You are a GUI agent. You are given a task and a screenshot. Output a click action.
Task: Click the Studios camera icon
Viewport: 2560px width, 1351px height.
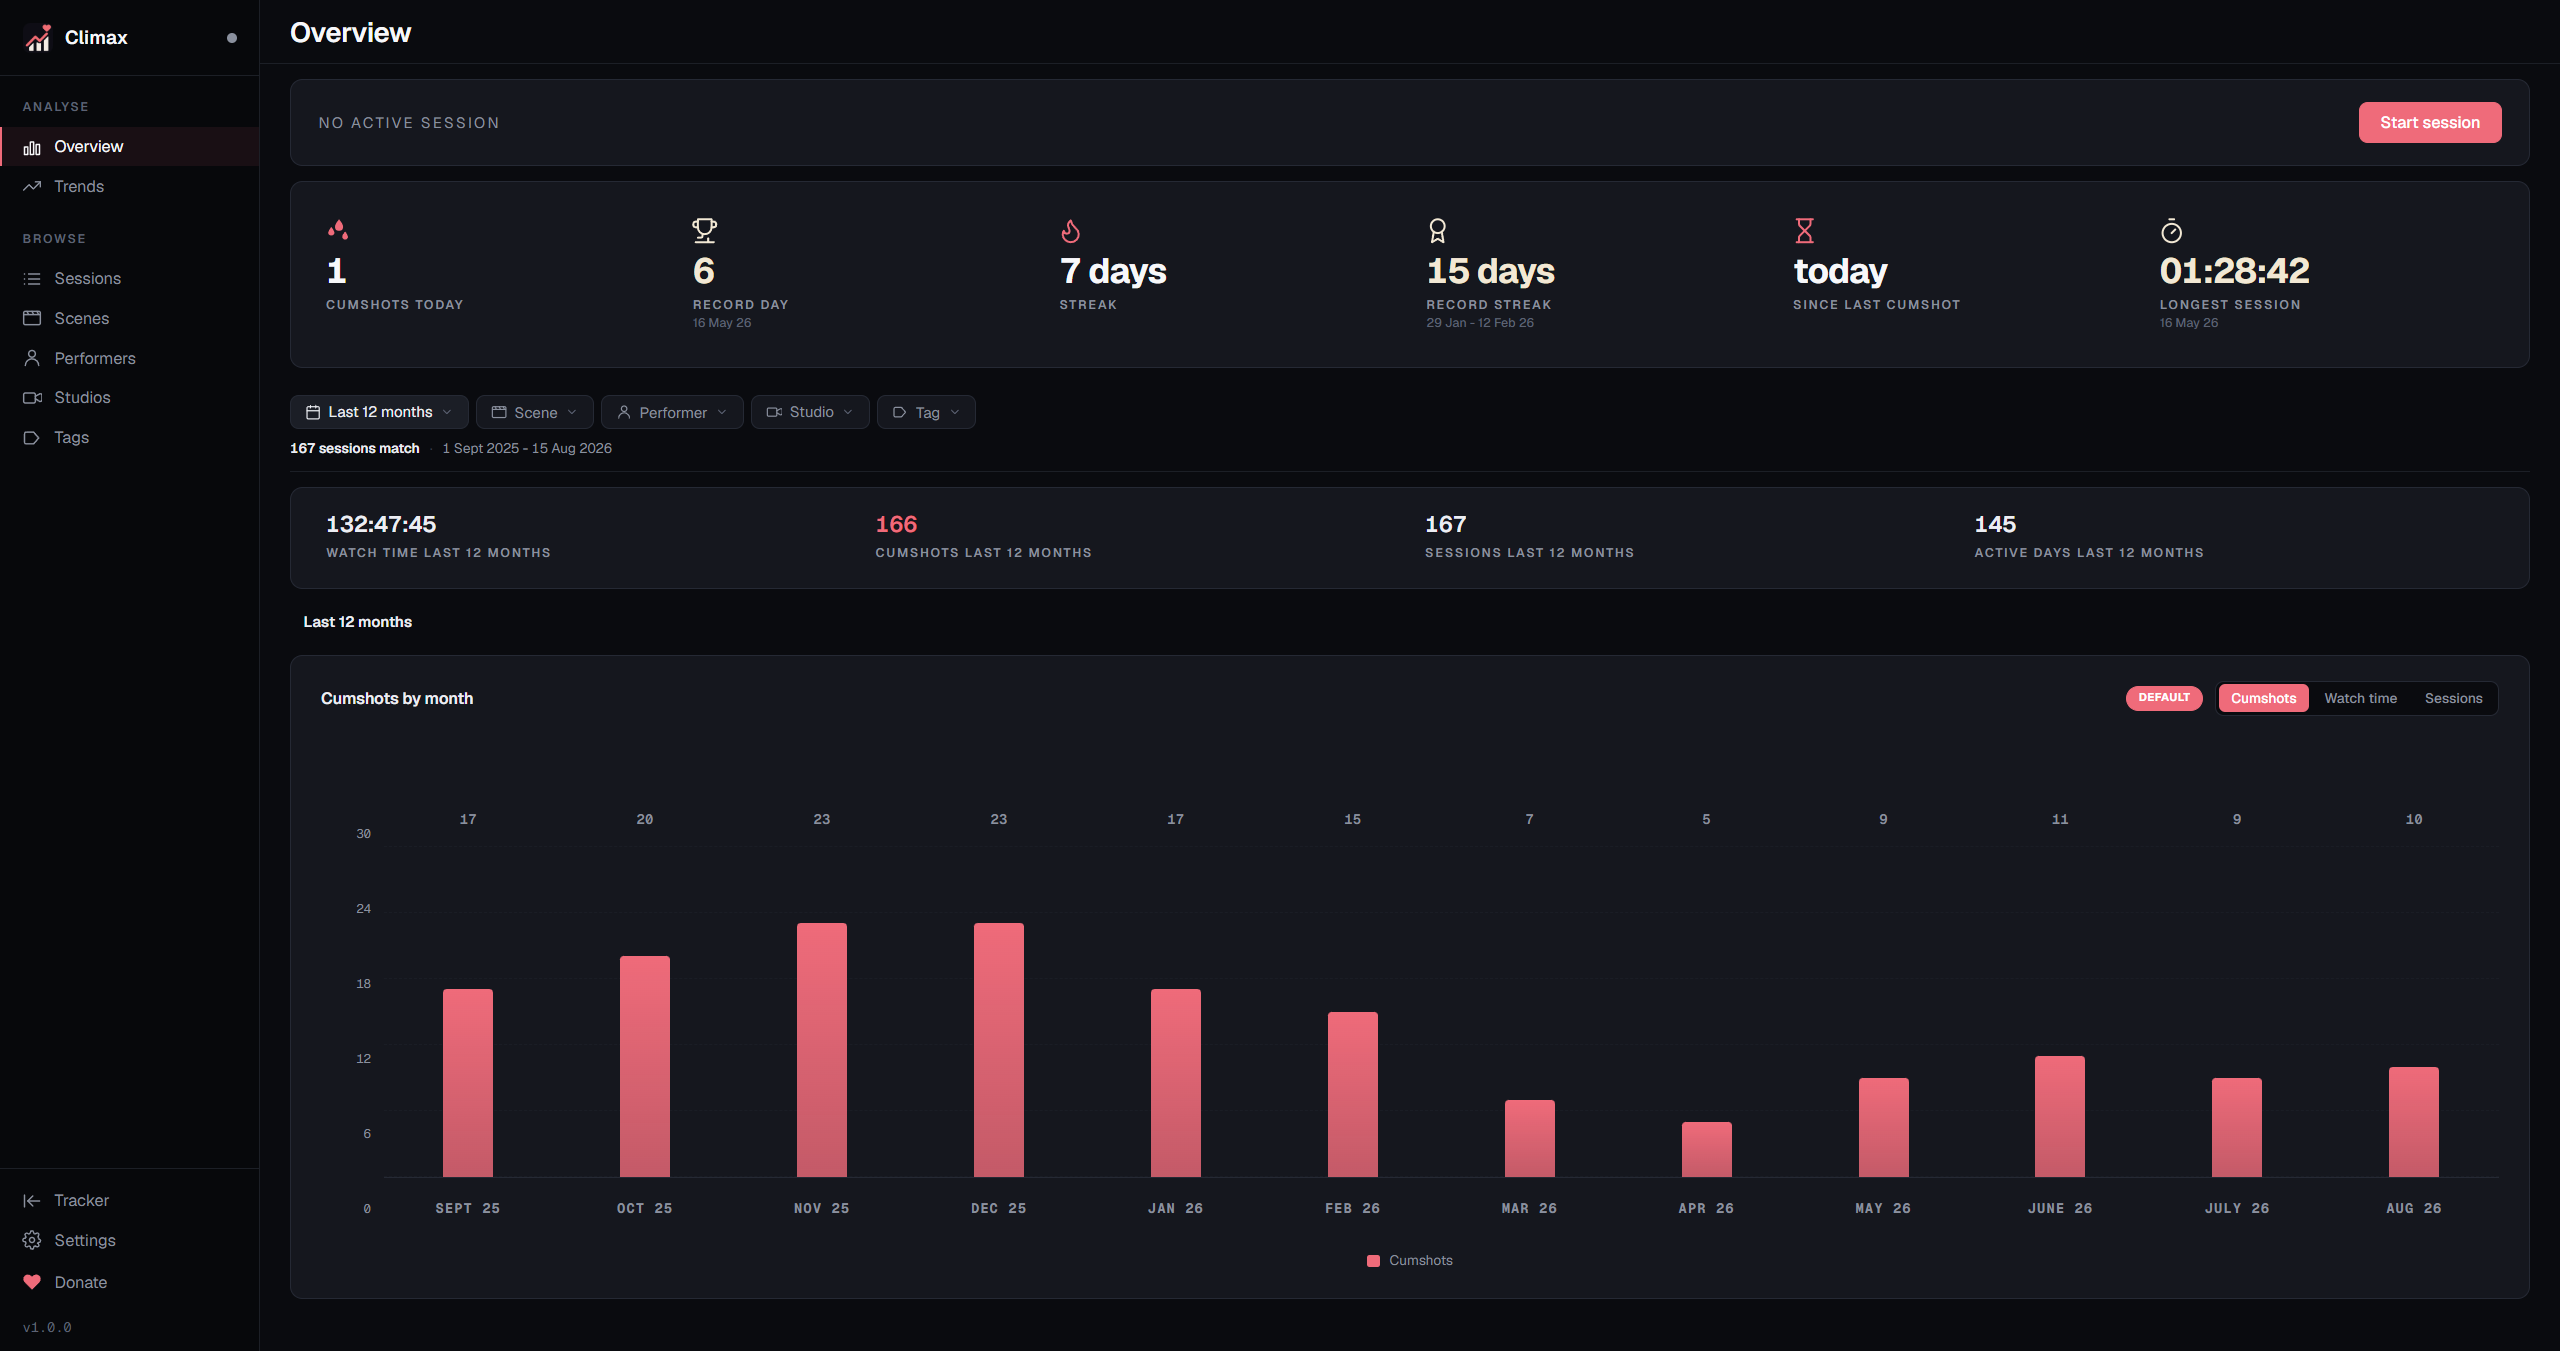(32, 397)
